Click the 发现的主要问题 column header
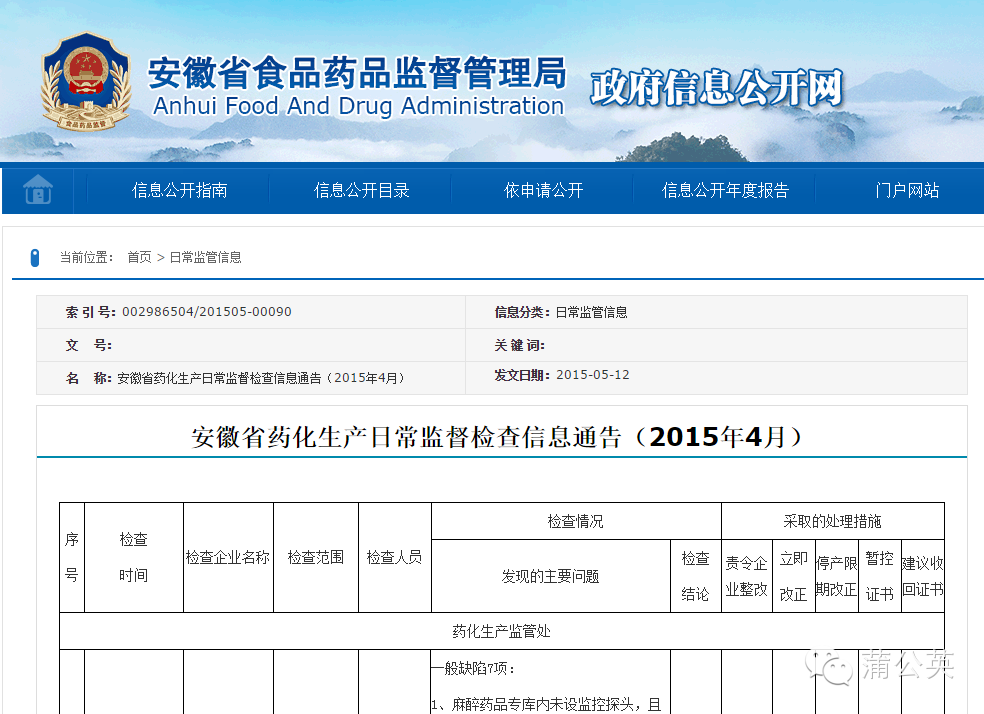The image size is (984, 714). (x=550, y=576)
